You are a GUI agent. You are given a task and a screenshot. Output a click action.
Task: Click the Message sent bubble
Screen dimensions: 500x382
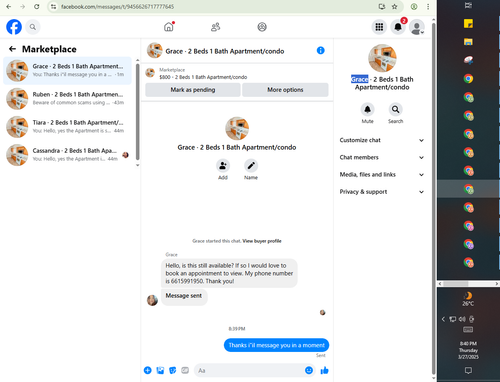coord(184,296)
